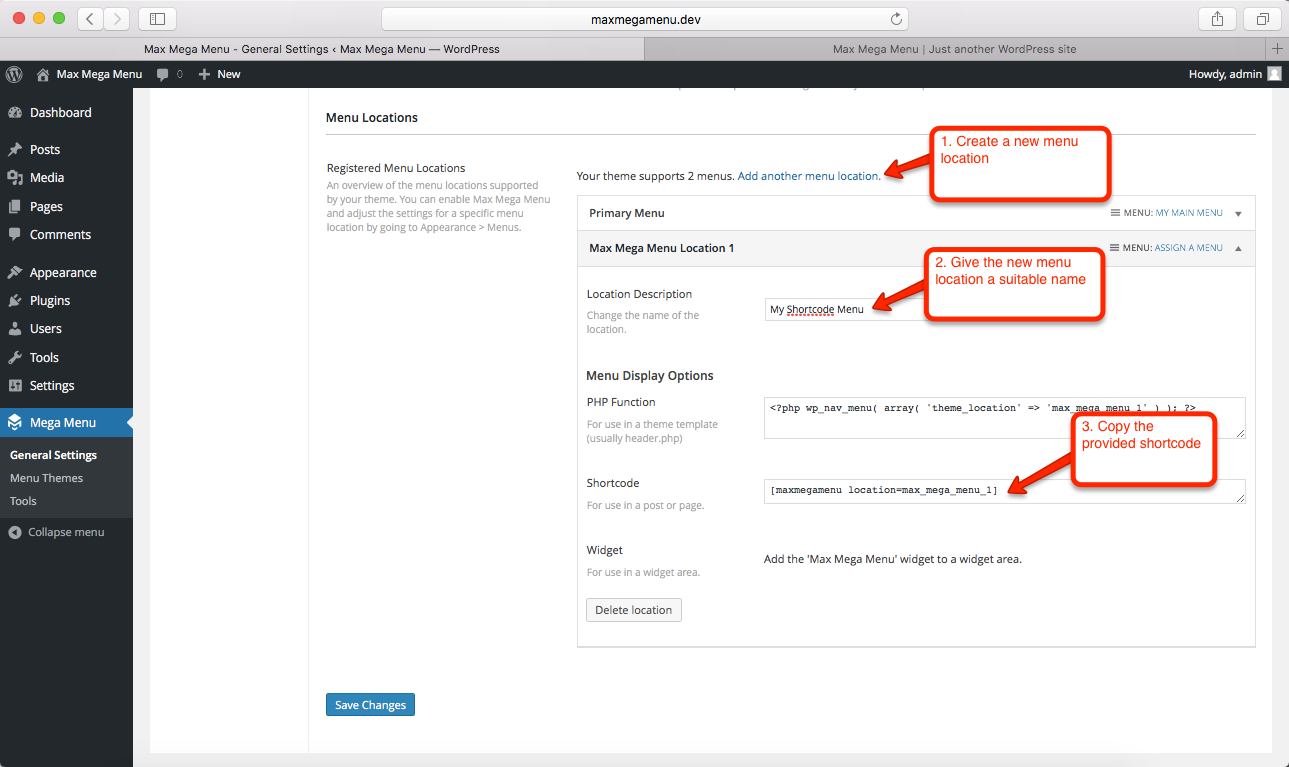Select the General Settings WordPress tab

[322, 49]
